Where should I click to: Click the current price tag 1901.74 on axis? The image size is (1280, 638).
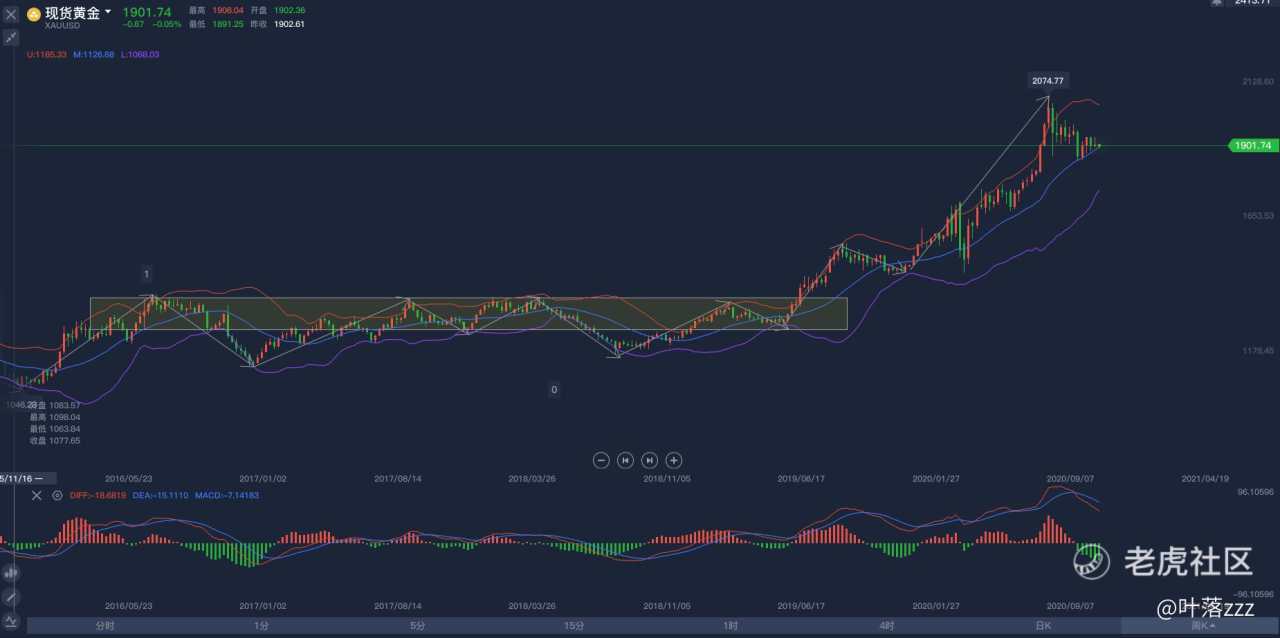point(1252,146)
